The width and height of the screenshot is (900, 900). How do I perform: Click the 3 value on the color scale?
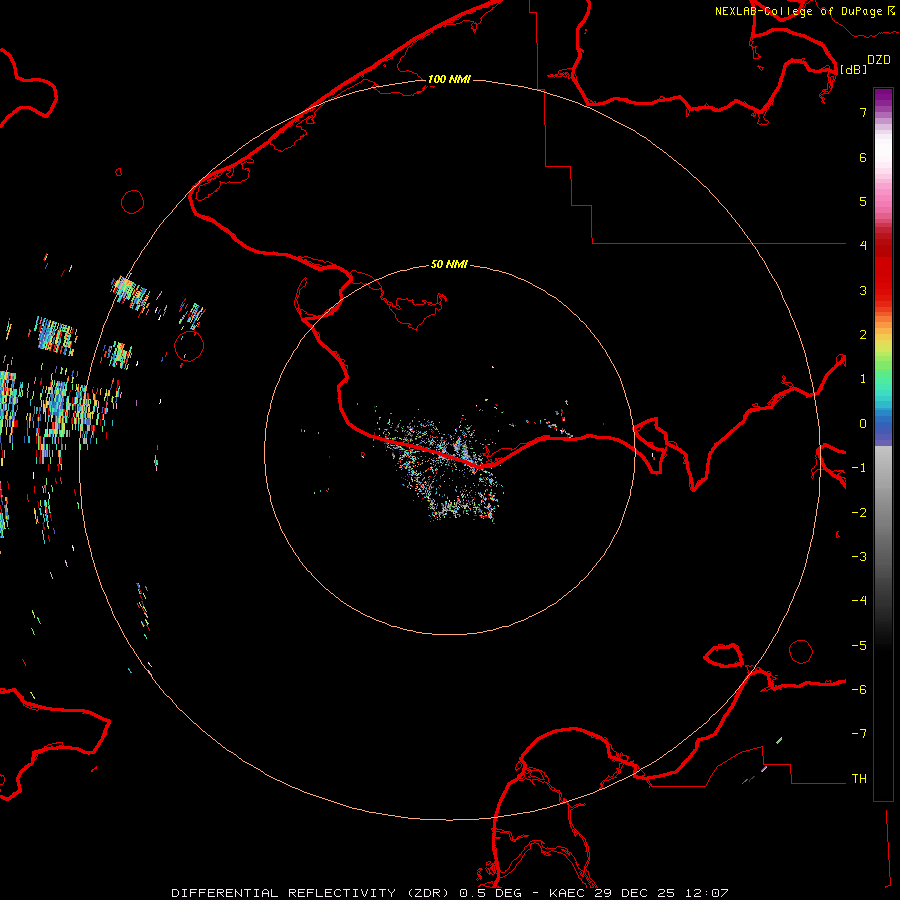click(x=863, y=290)
